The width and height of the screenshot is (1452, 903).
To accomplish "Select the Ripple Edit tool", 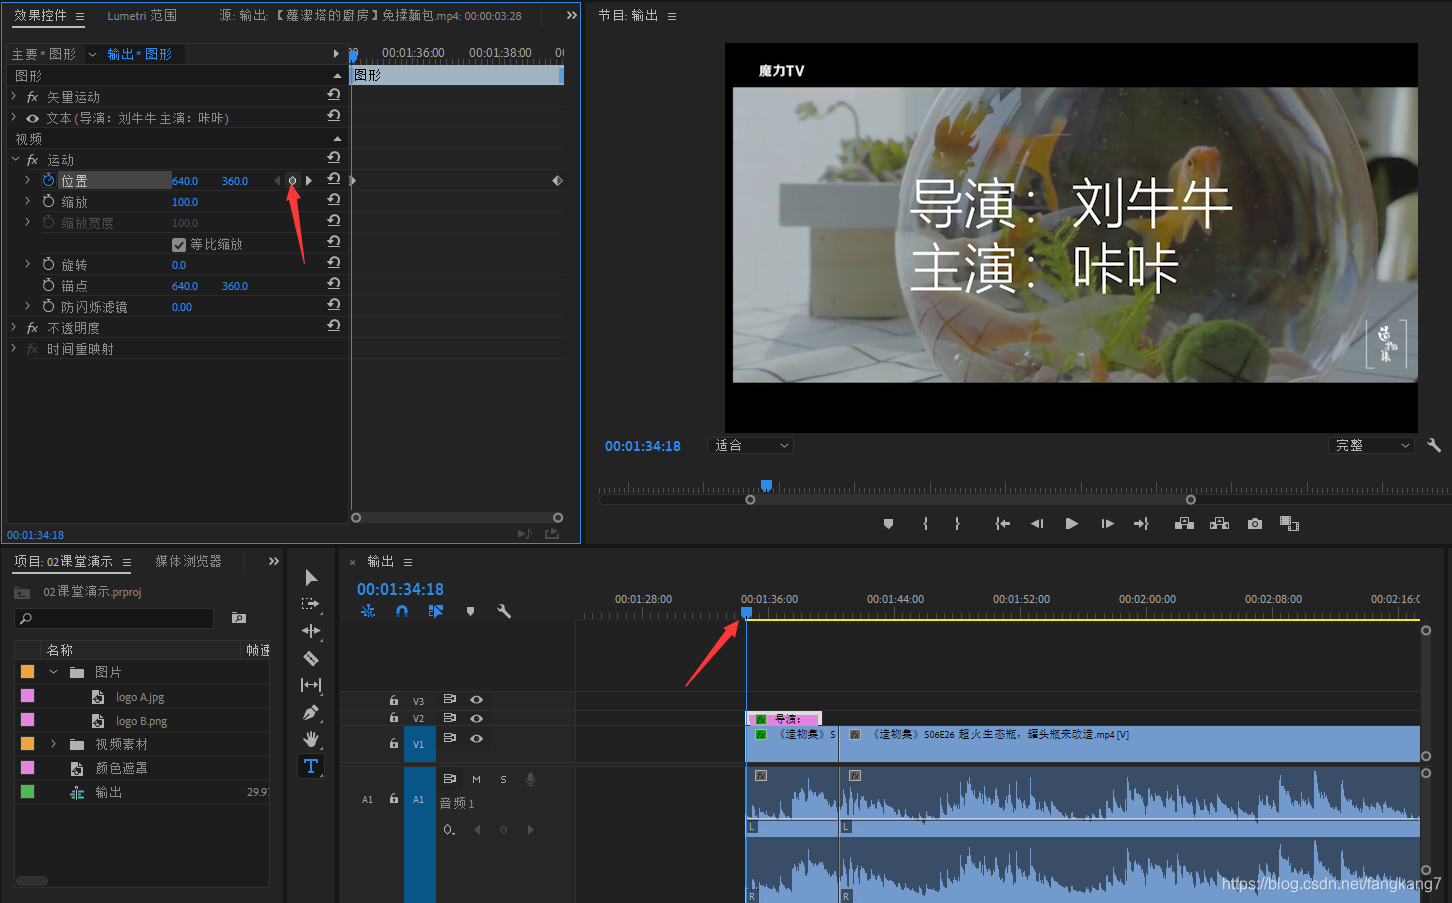I will 311,631.
